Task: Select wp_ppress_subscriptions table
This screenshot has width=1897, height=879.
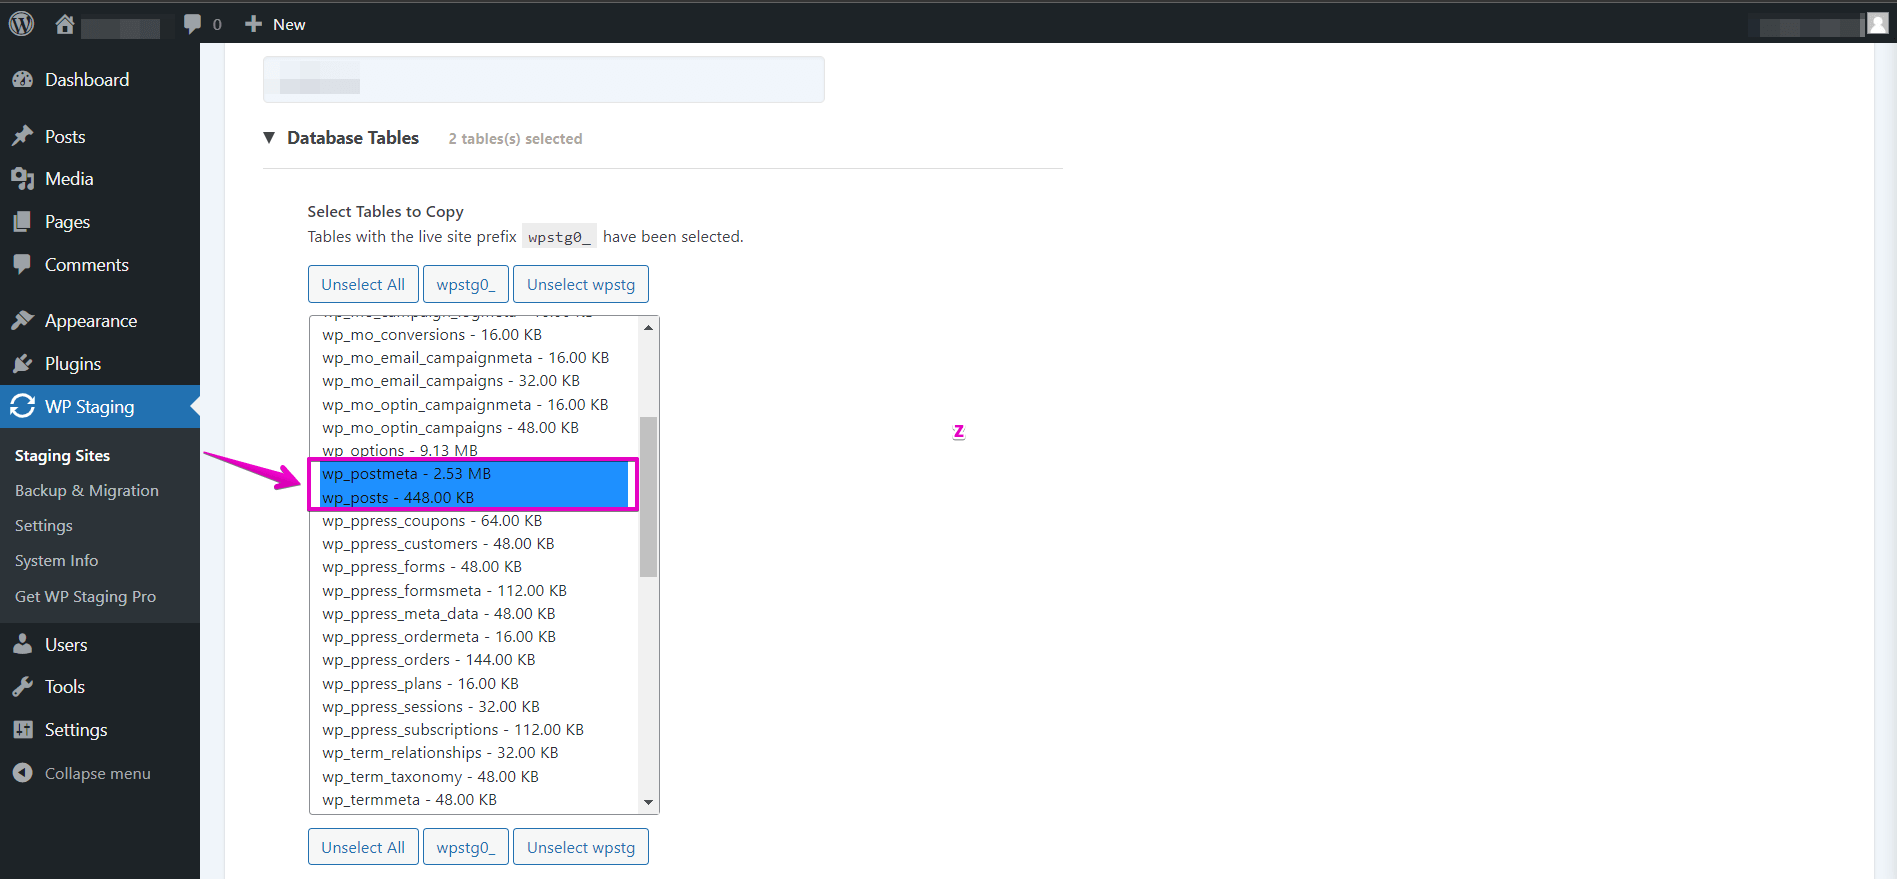Action: pyautogui.click(x=475, y=730)
